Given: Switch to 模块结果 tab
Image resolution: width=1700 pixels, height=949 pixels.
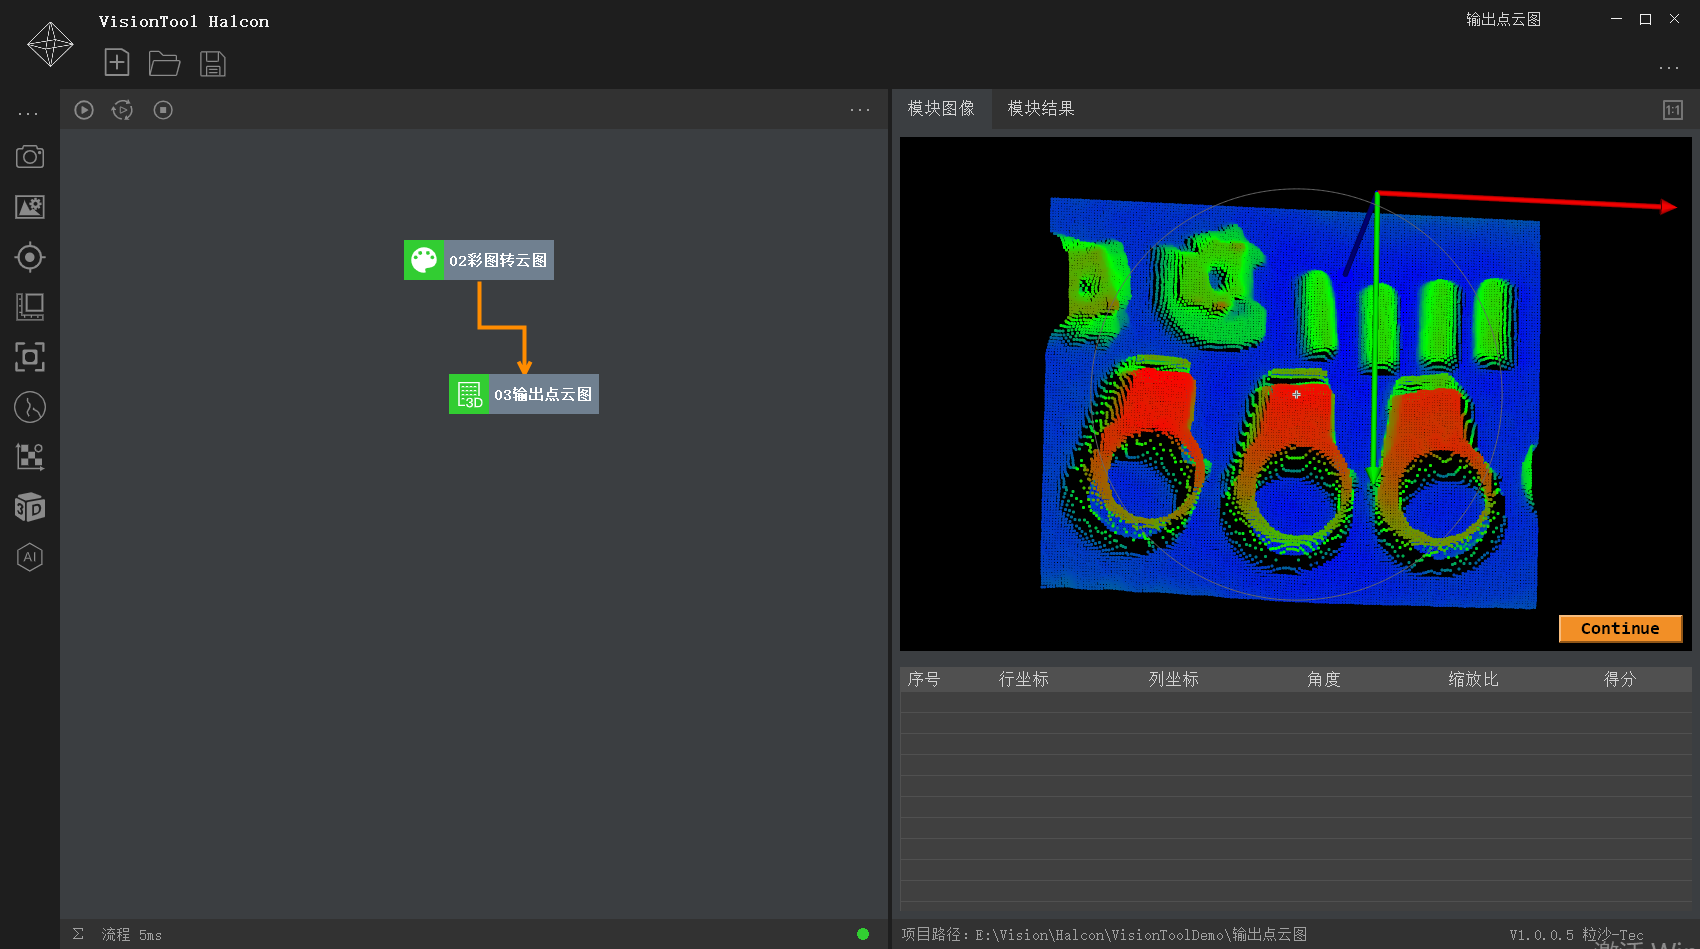Looking at the screenshot, I should [1041, 108].
